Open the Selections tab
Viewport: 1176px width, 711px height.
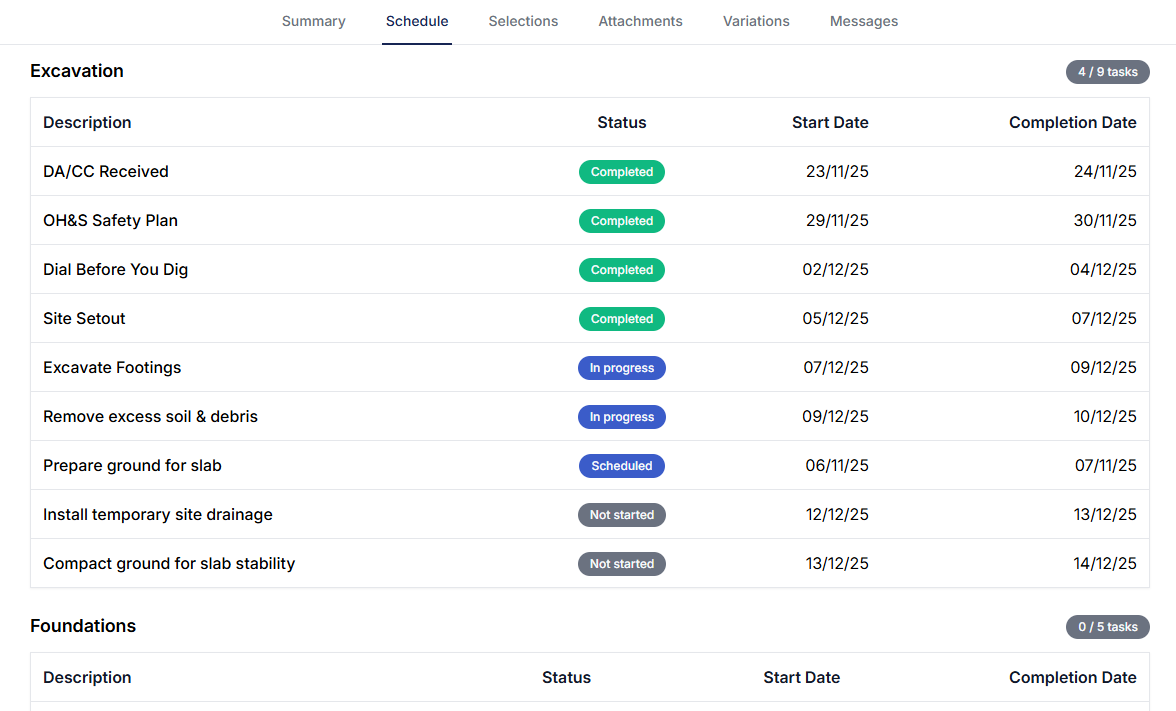523,21
